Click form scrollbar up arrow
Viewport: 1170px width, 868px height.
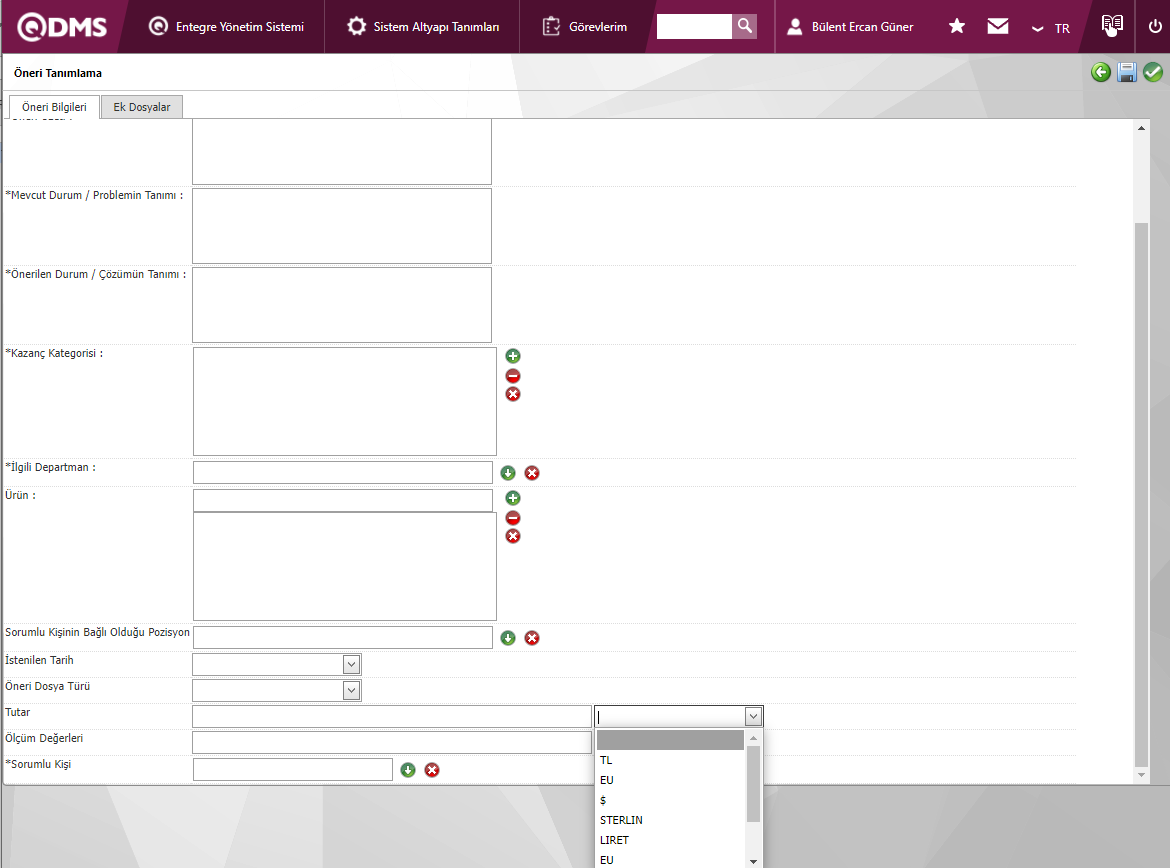(1141, 128)
